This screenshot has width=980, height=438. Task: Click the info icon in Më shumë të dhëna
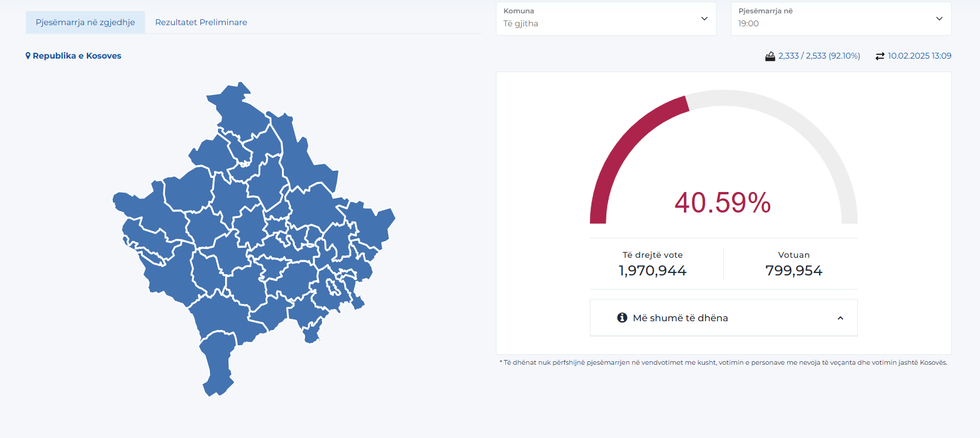click(622, 317)
